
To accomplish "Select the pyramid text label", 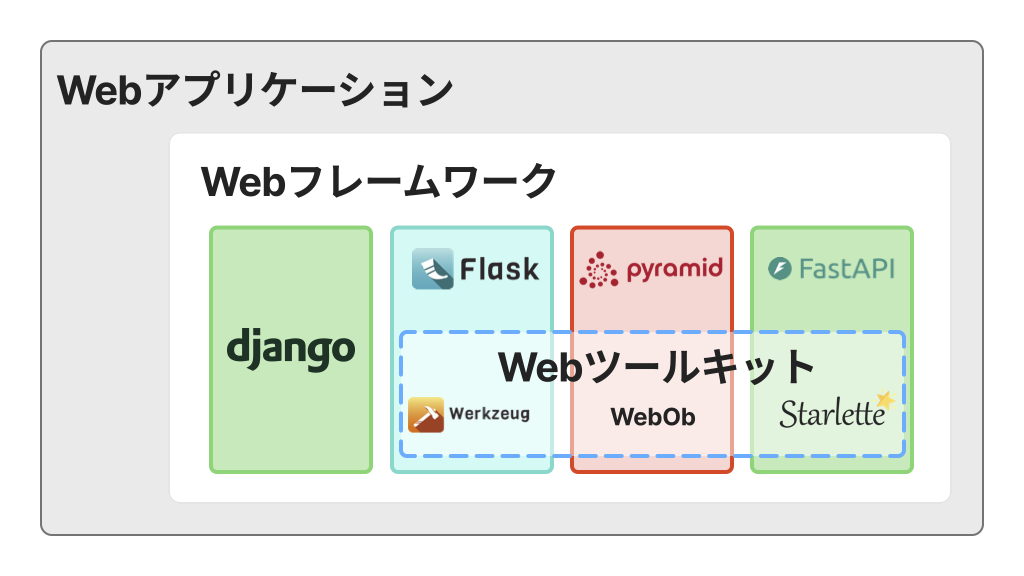I will pos(674,270).
